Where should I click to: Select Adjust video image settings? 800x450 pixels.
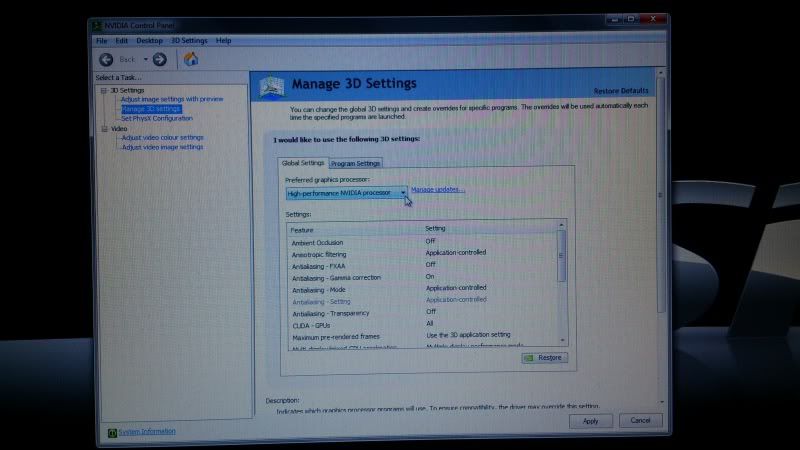(162, 147)
